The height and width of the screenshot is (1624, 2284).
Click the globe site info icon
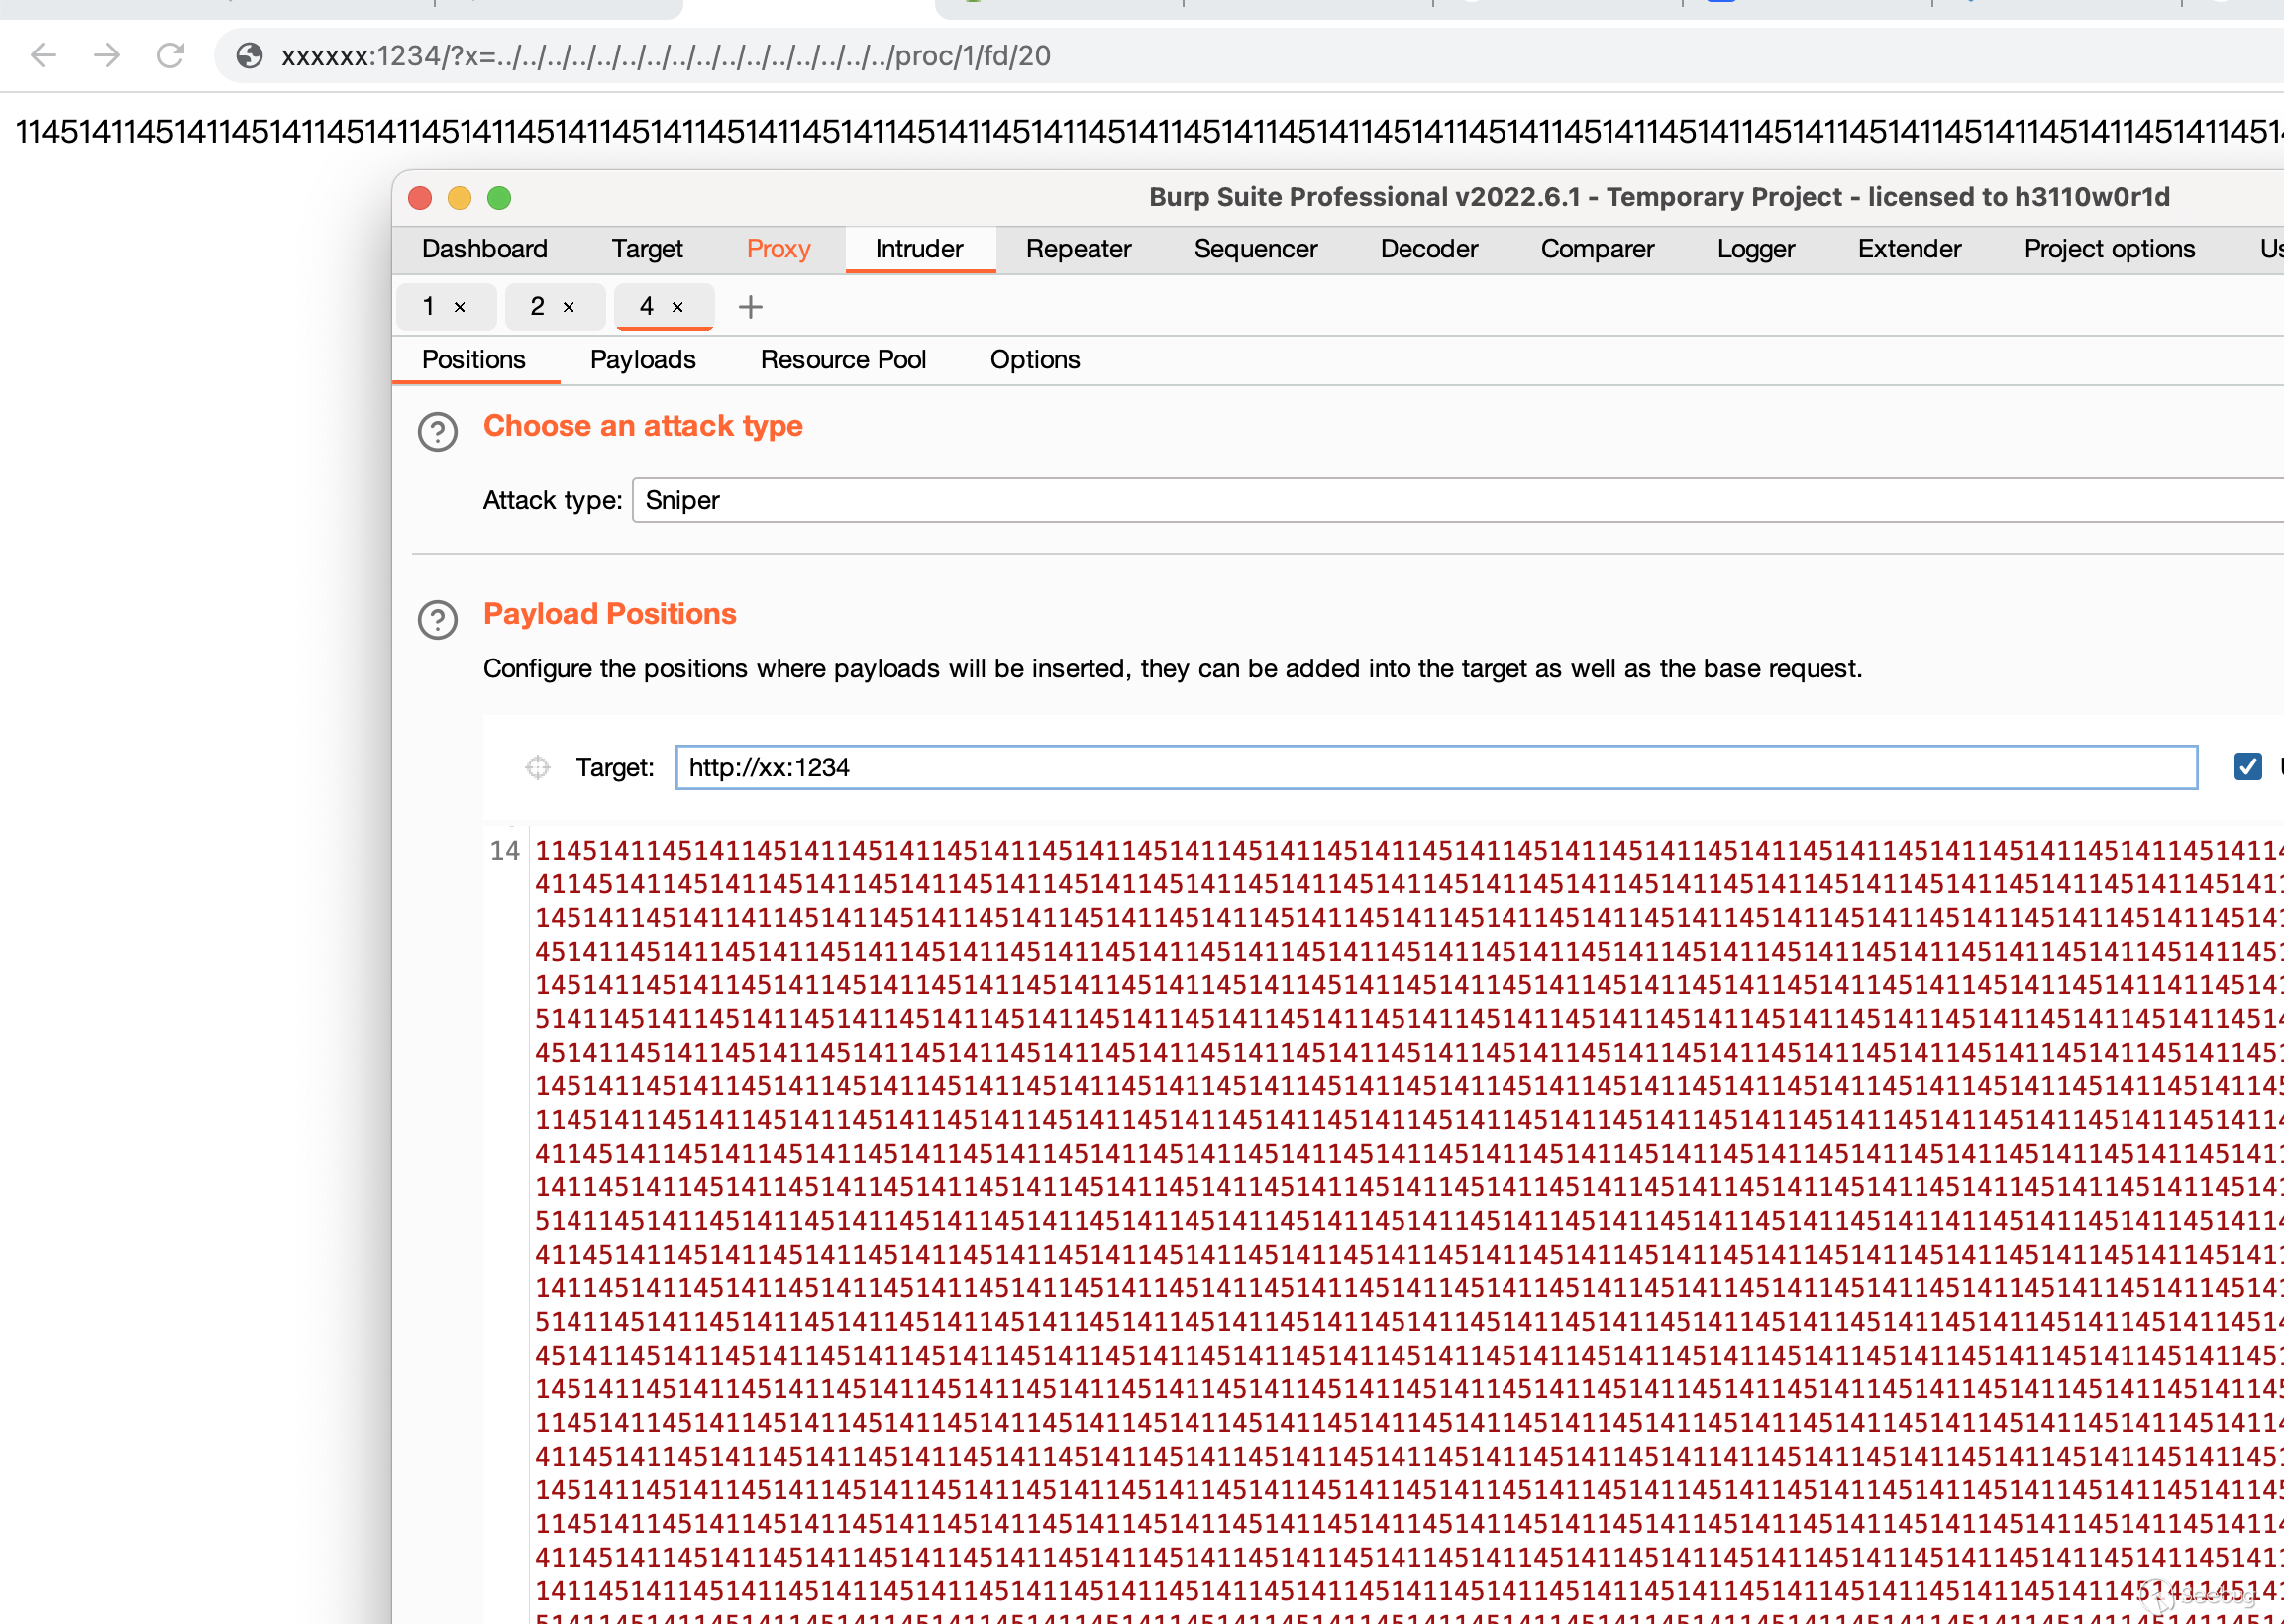(x=249, y=56)
